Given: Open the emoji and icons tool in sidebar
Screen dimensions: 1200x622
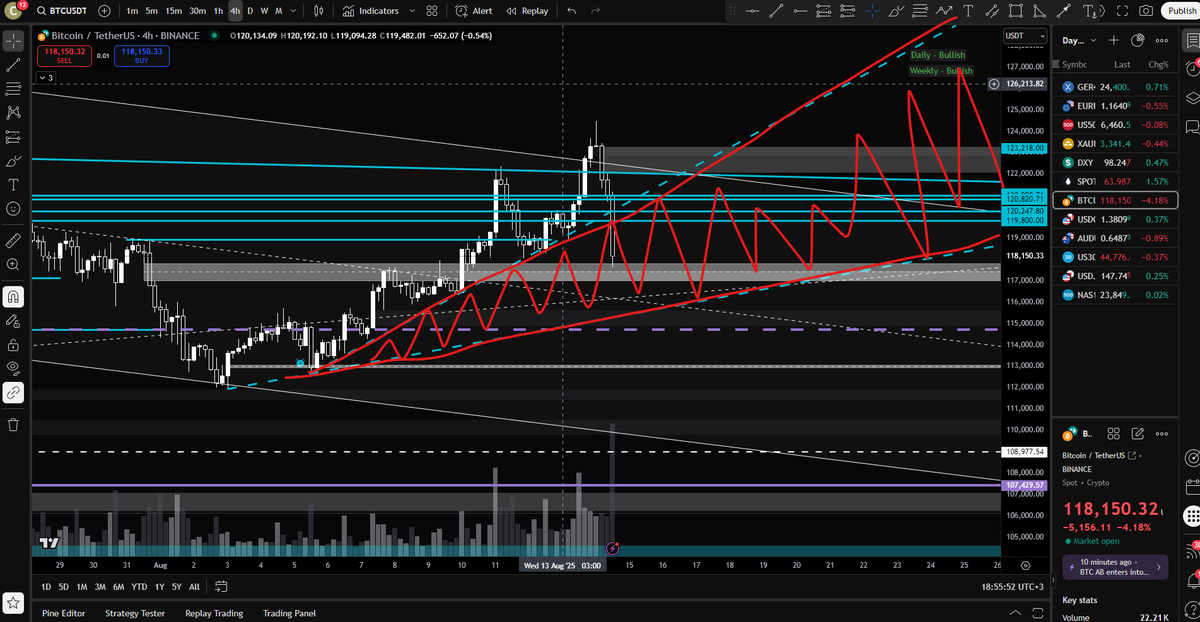Looking at the screenshot, I should point(13,209).
